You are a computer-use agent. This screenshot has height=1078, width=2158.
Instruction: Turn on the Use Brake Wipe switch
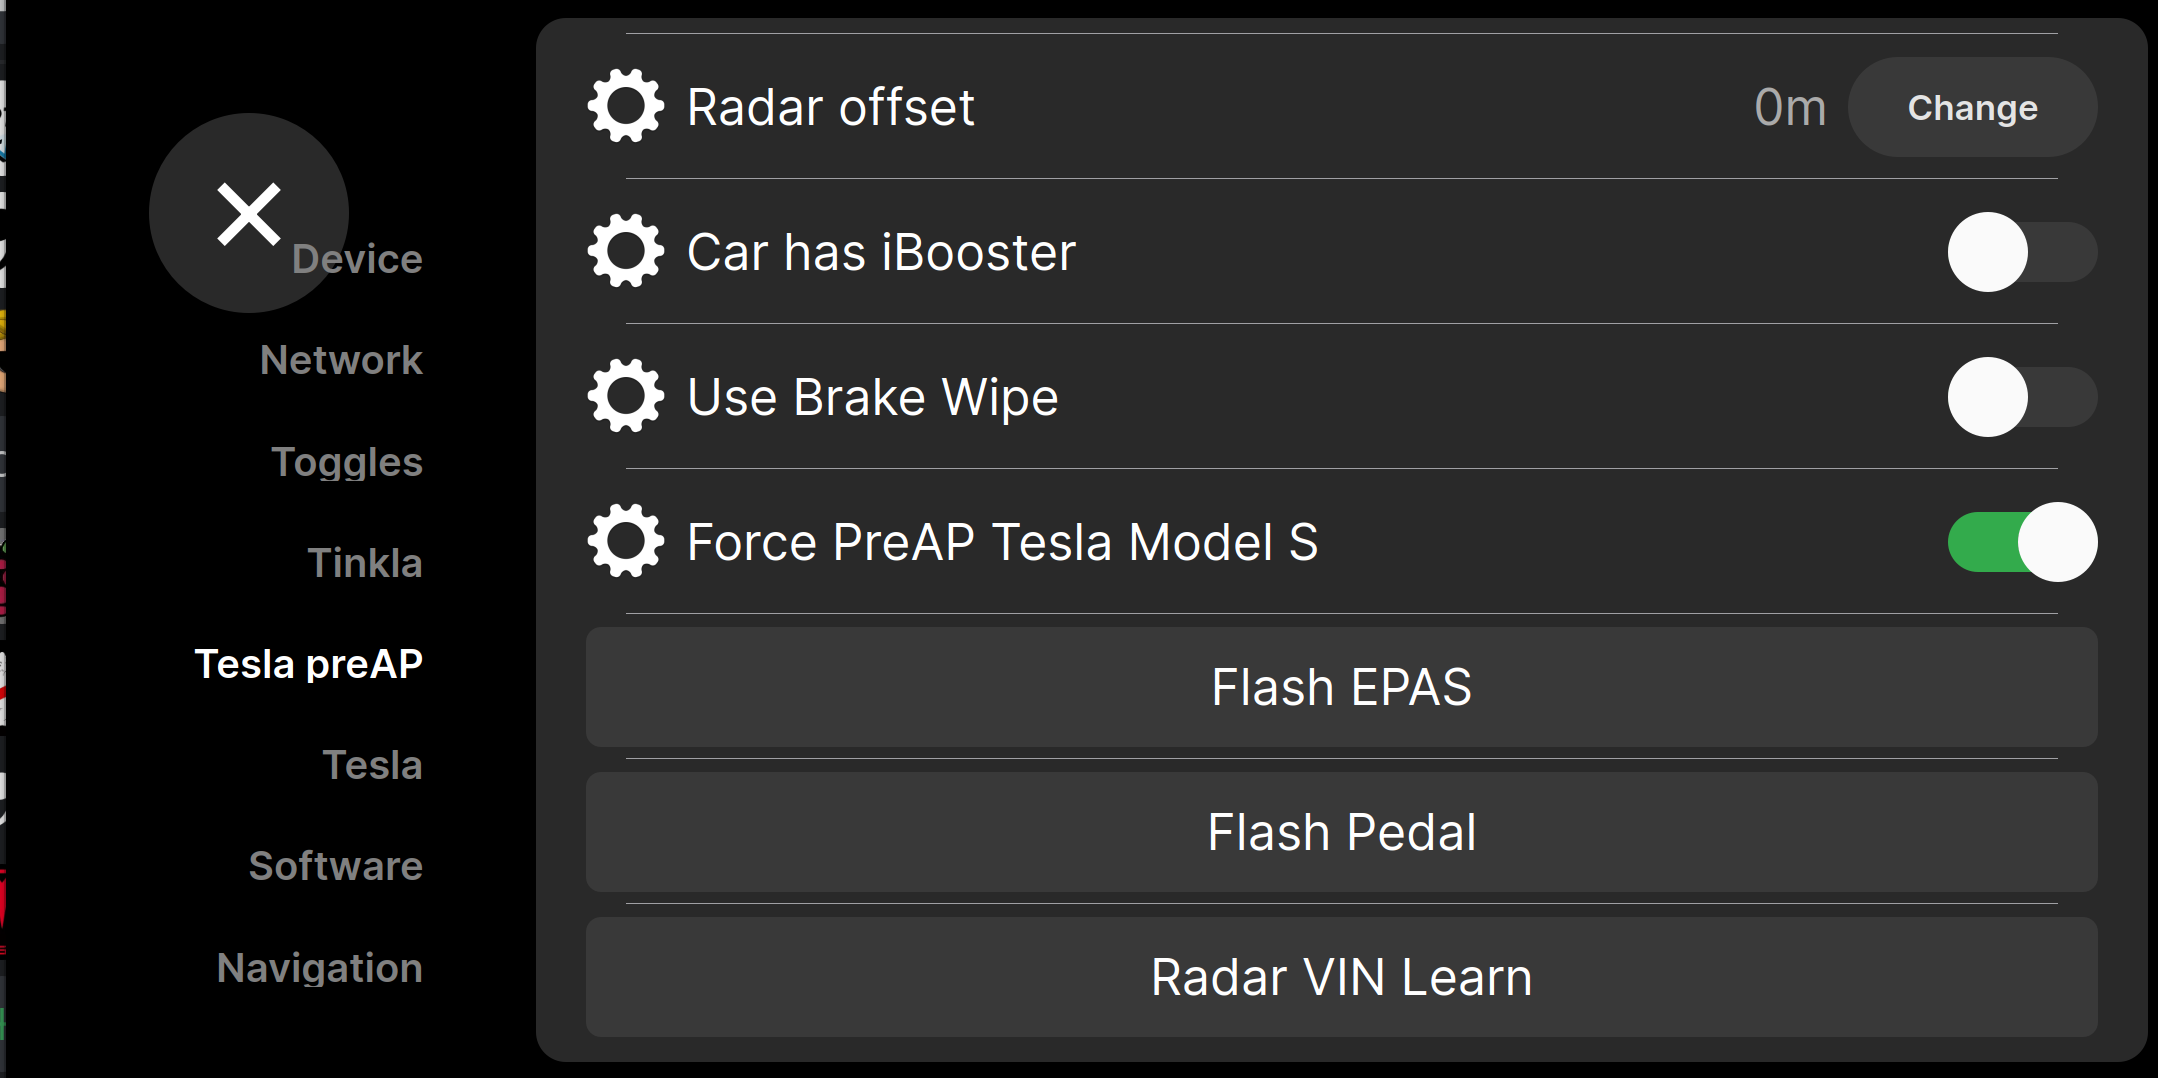[x=2021, y=397]
